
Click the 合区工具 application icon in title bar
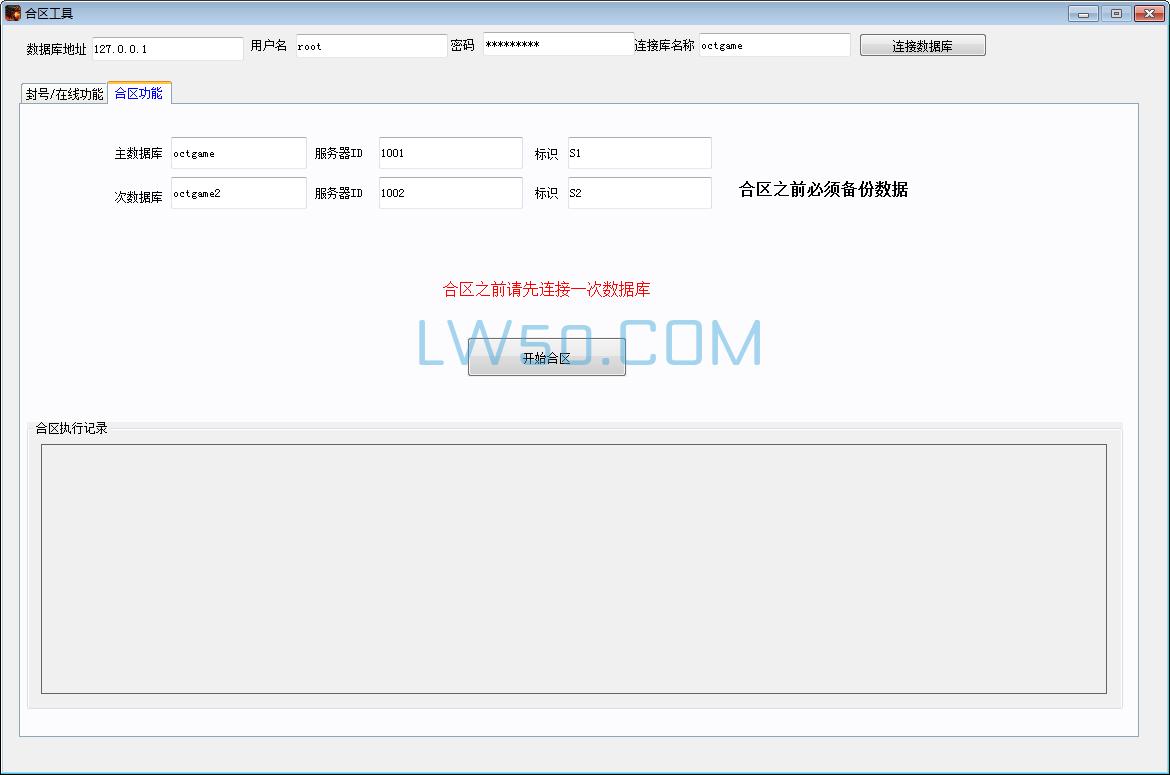(x=11, y=12)
